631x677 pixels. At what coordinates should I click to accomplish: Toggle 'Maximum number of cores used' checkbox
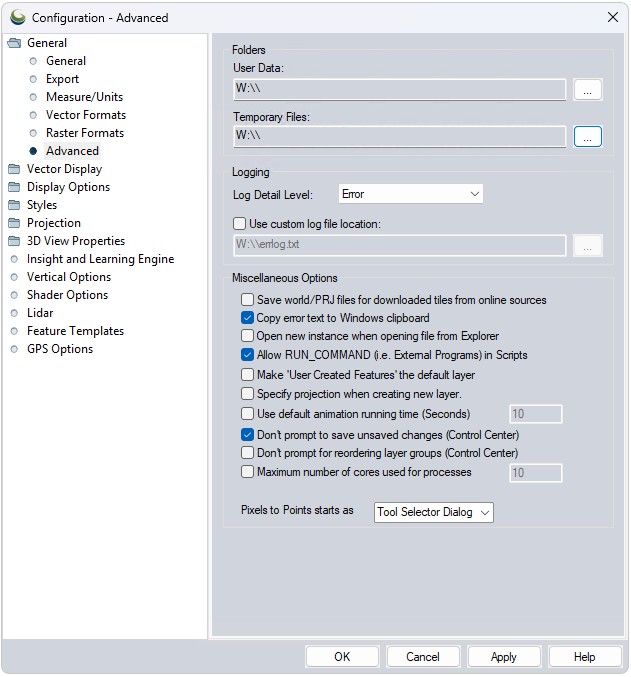click(x=248, y=472)
